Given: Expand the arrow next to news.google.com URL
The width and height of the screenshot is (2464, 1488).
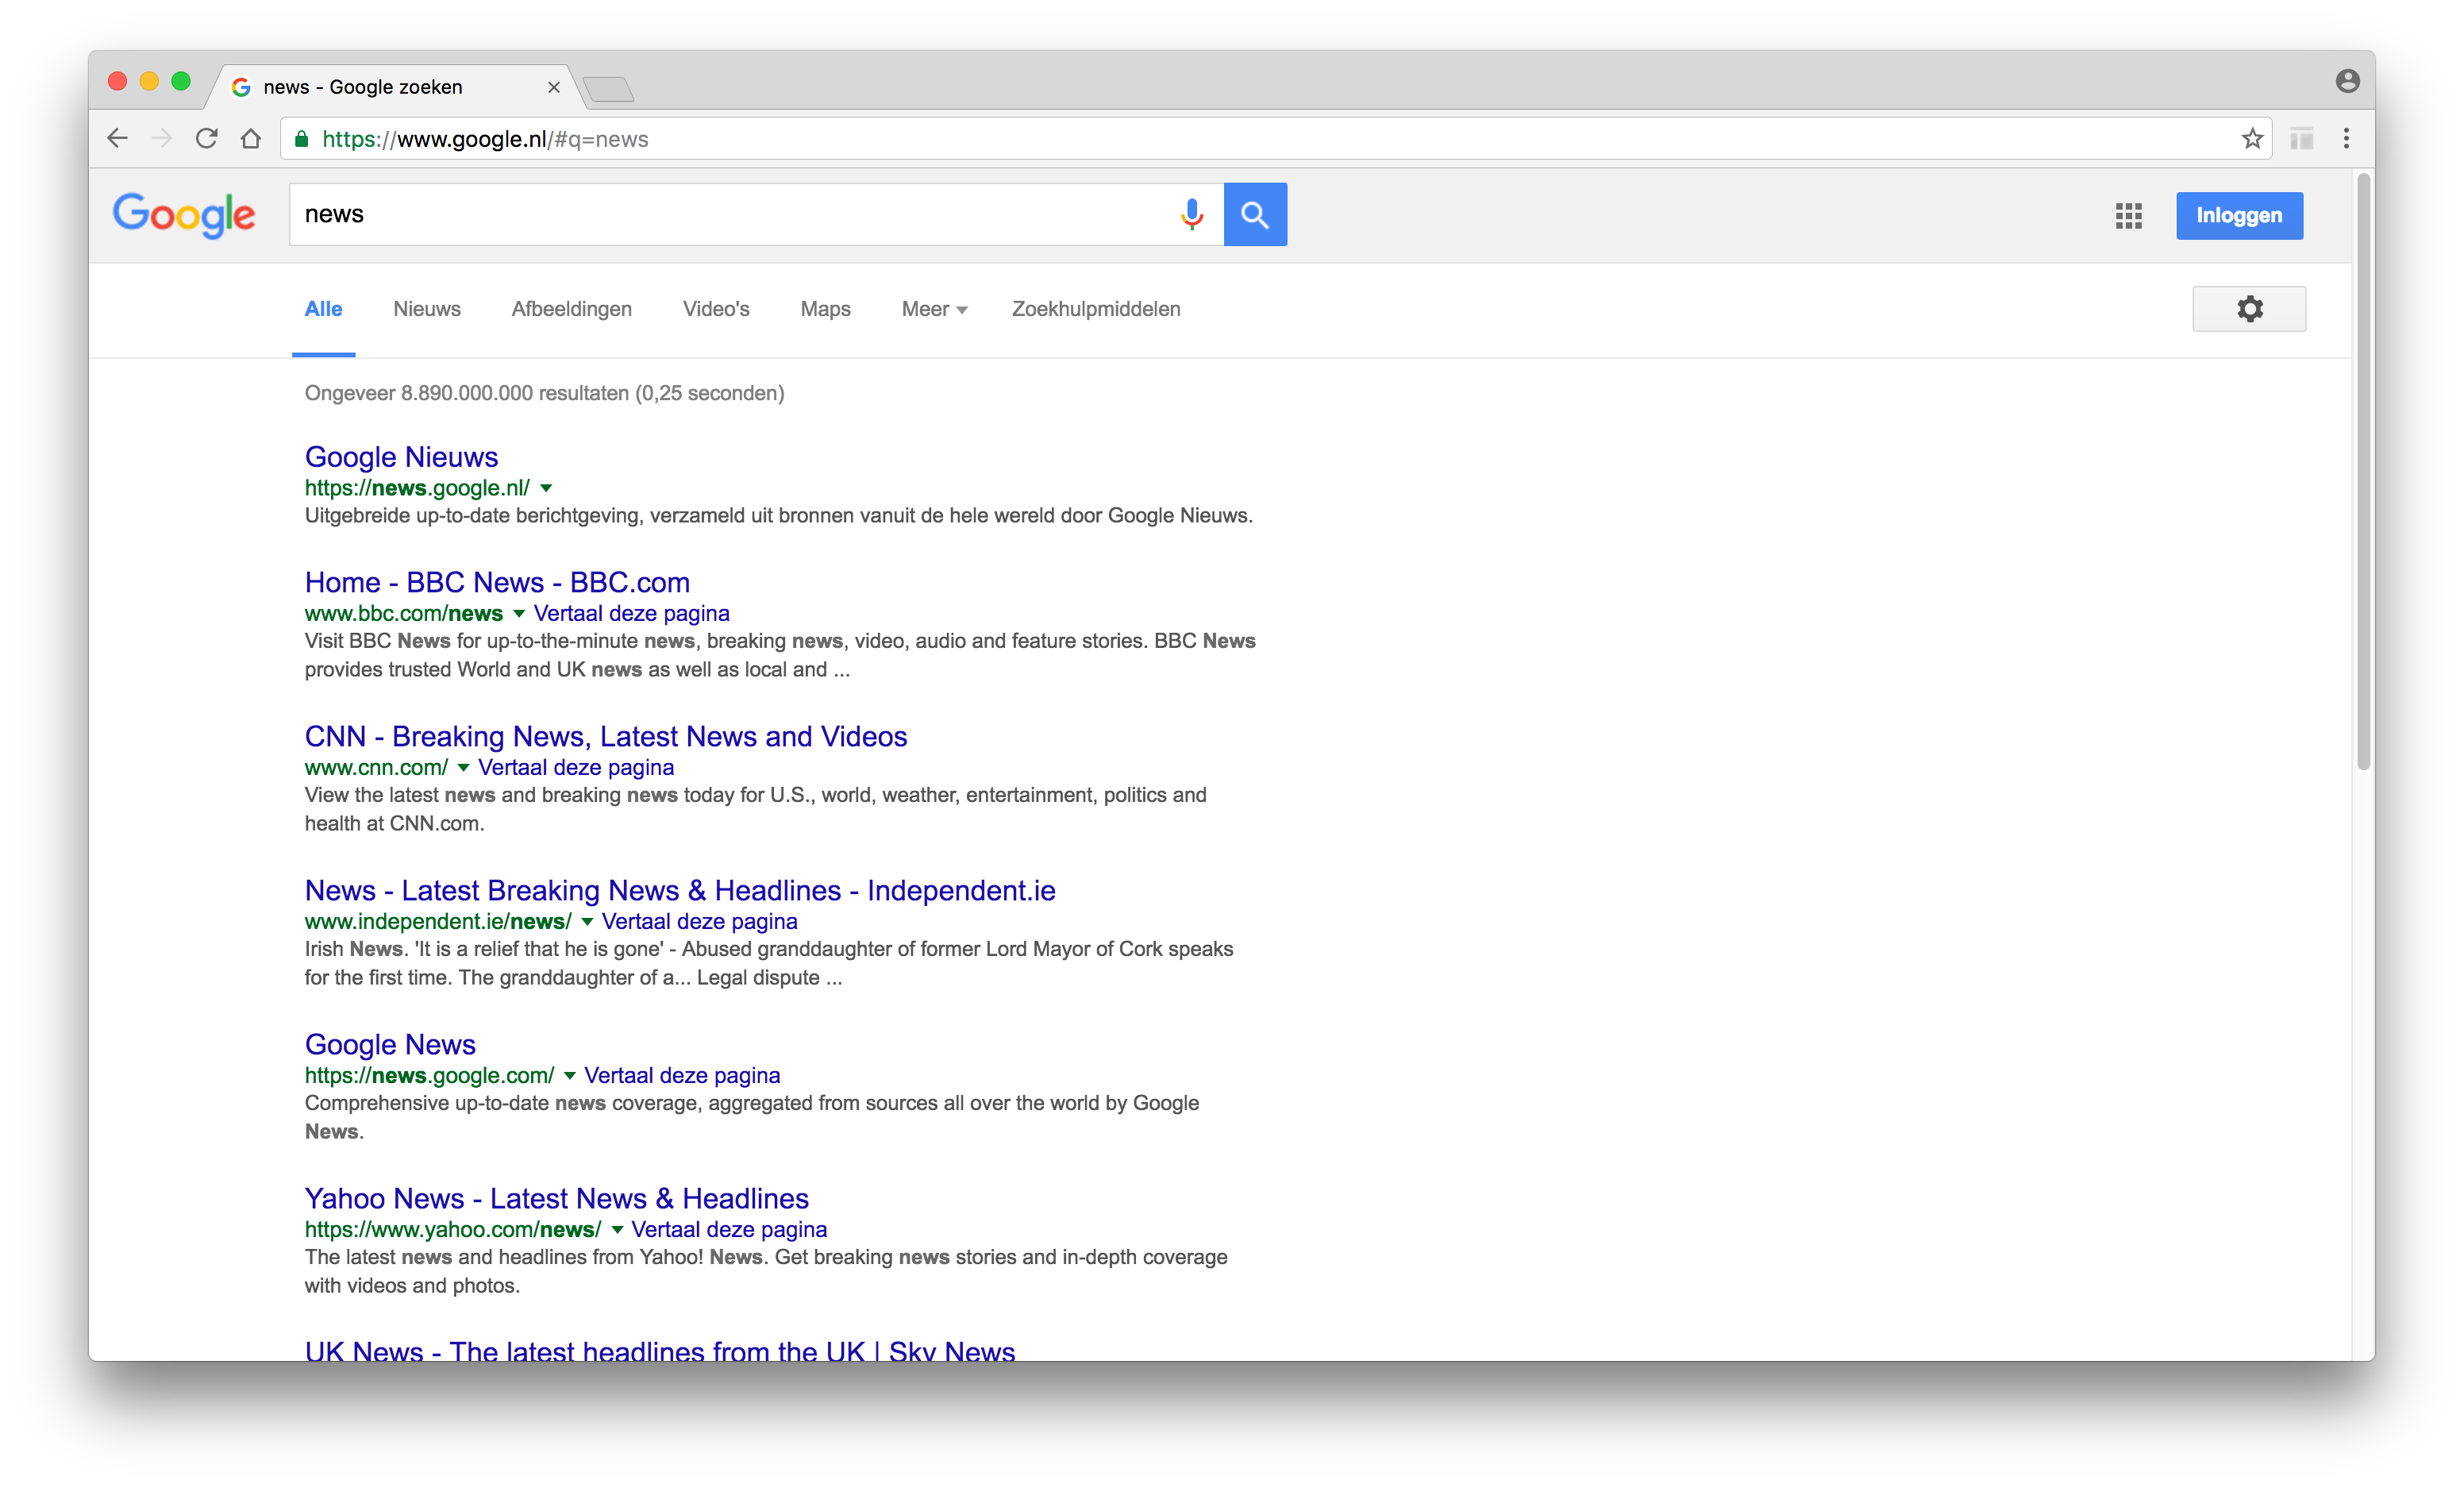Looking at the screenshot, I should tap(569, 1075).
